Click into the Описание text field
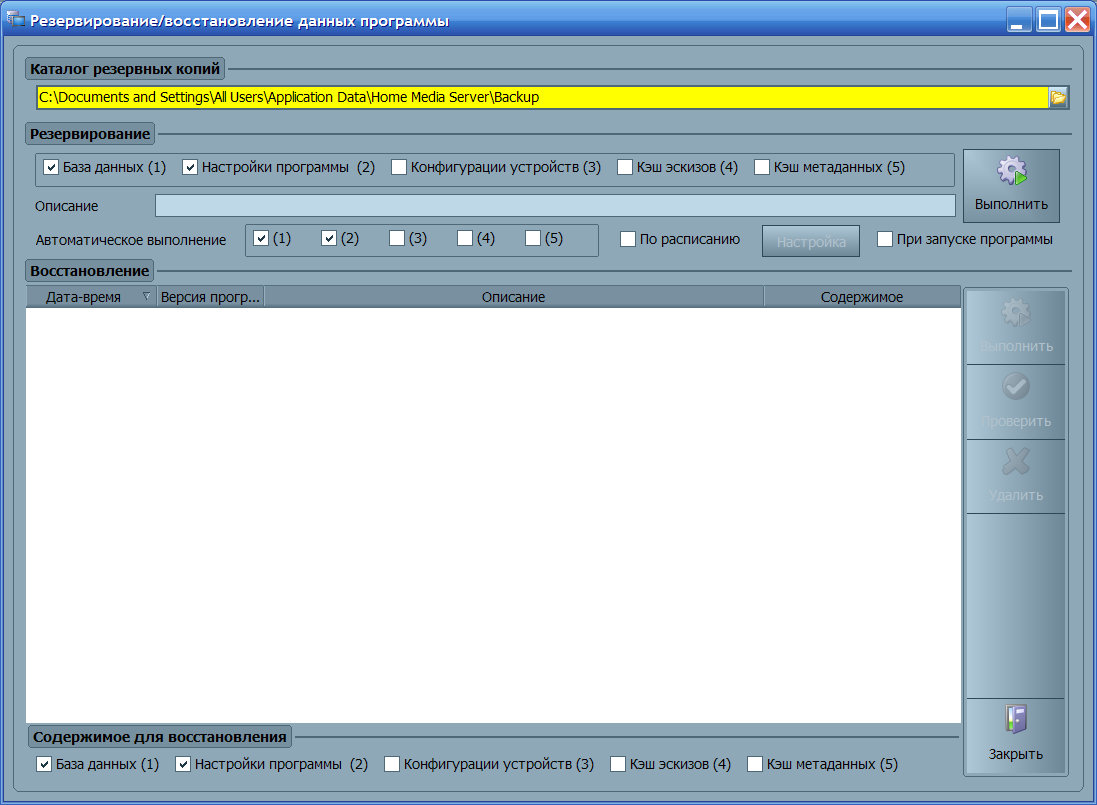This screenshot has width=1097, height=805. pos(555,206)
